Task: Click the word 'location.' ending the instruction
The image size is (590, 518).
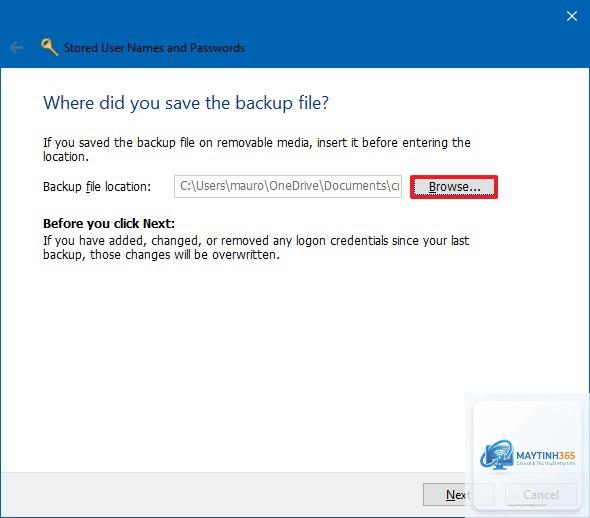Action: tap(66, 157)
